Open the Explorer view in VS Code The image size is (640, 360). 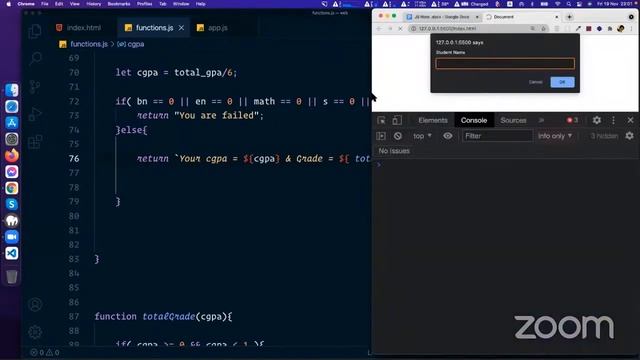pos(35,31)
